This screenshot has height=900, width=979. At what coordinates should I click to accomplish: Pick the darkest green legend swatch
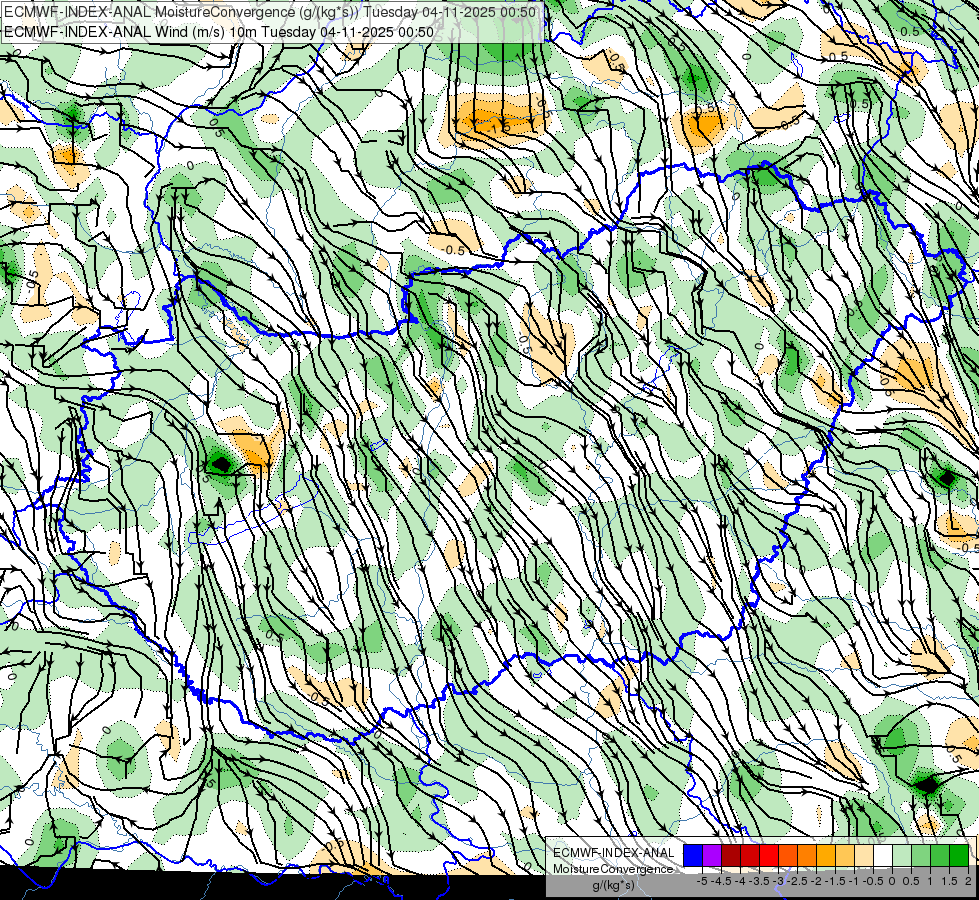click(958, 855)
